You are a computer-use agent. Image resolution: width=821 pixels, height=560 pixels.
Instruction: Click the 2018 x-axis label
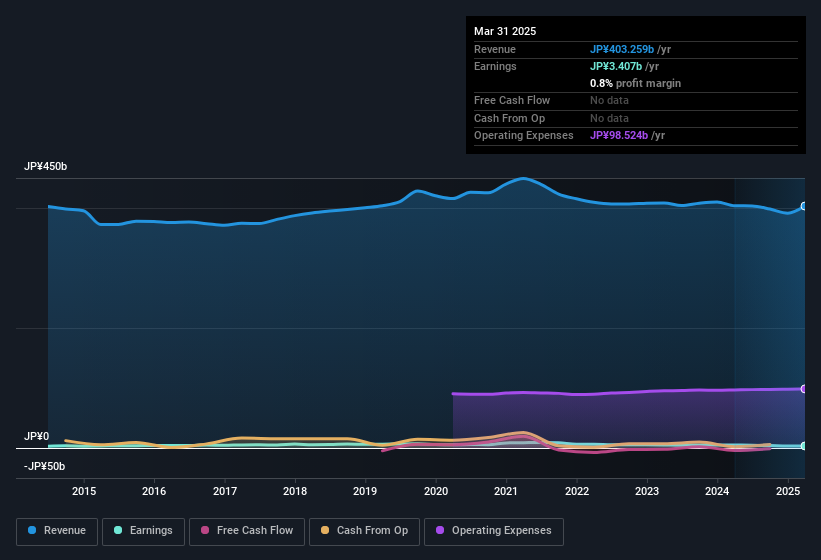(295, 491)
